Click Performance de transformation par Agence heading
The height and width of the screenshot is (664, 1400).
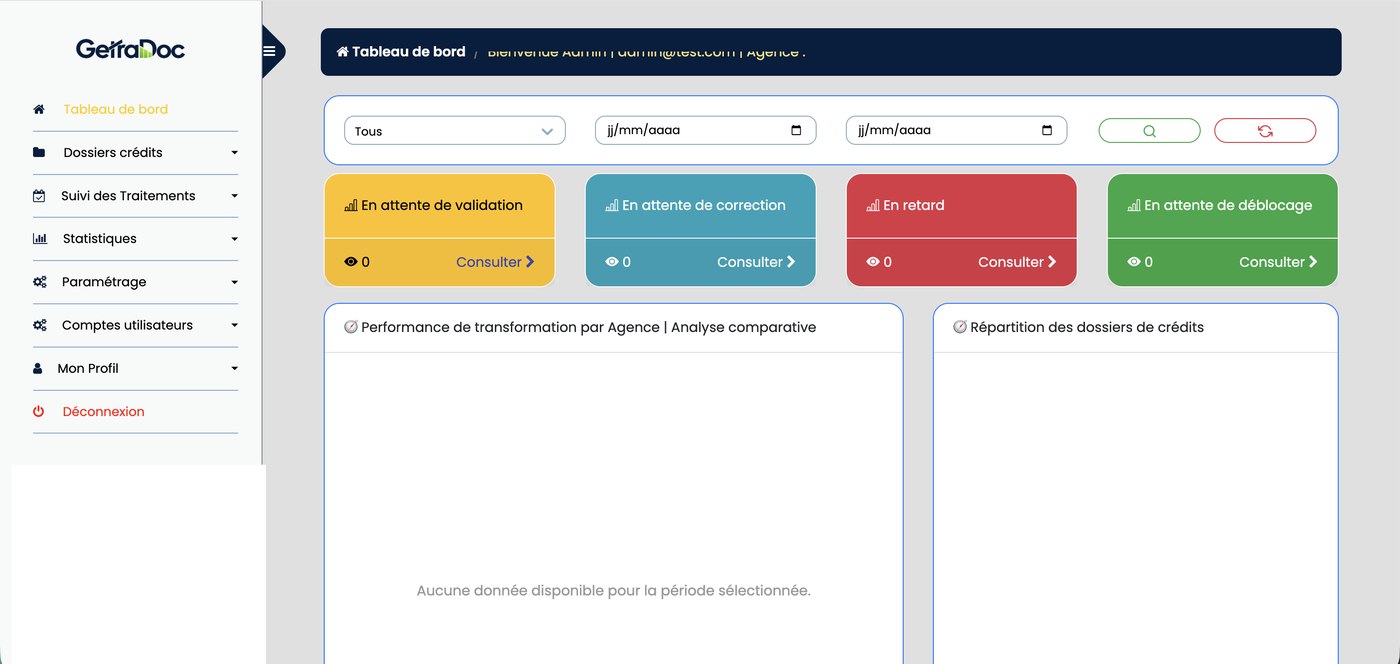[x=588, y=327]
